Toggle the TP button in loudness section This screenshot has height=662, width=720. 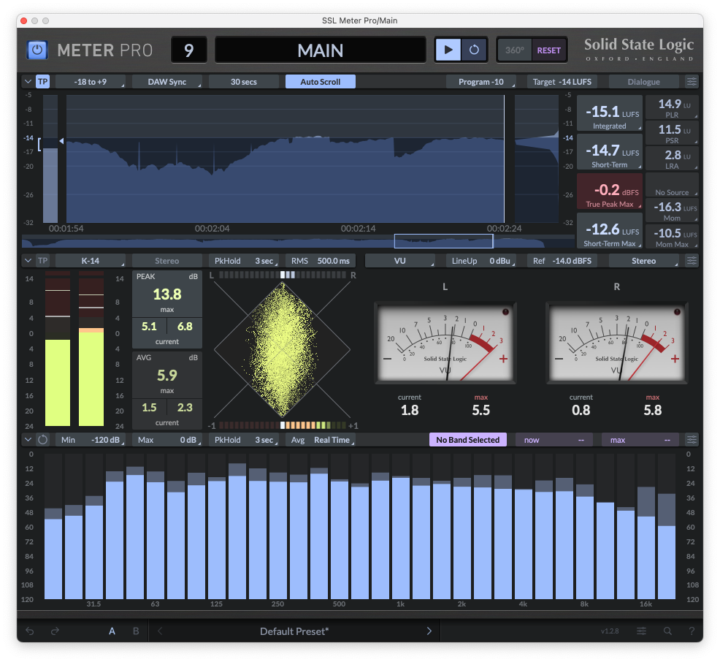43,82
